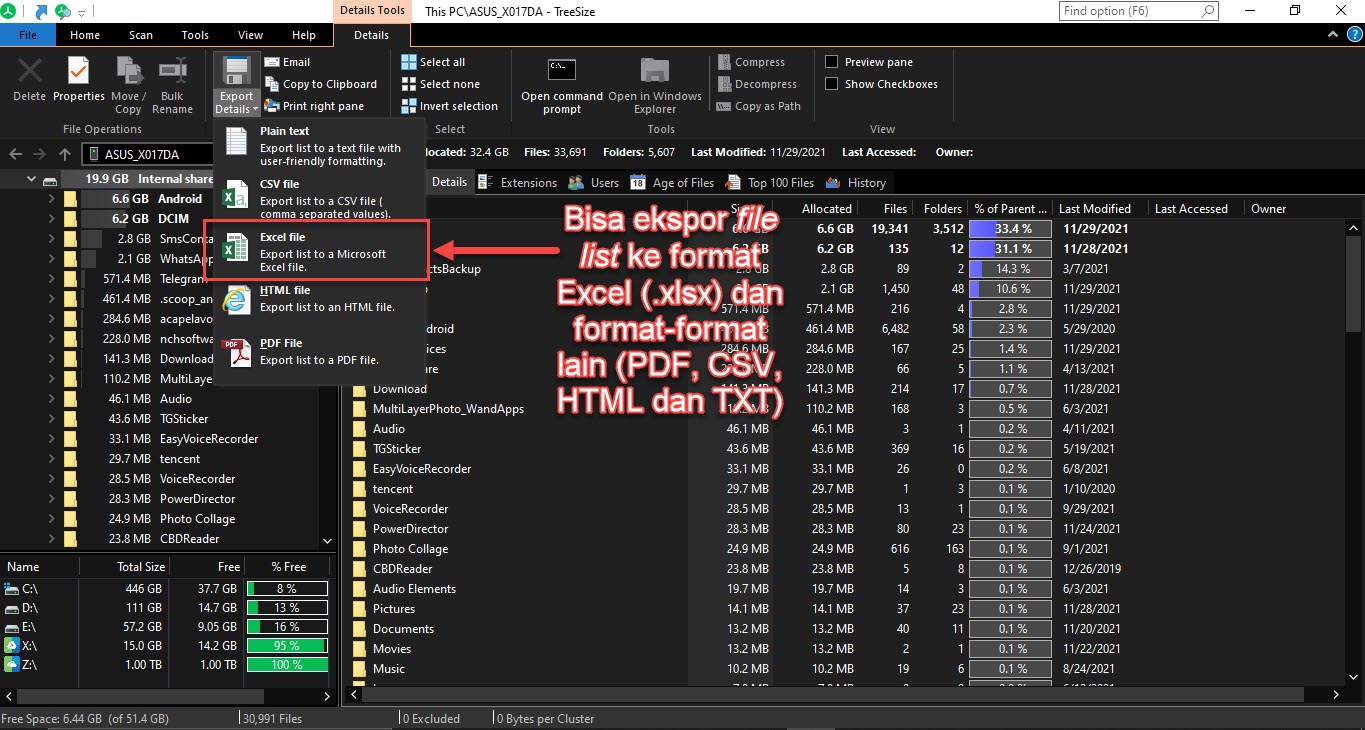Open the Users view tab

pyautogui.click(x=594, y=183)
